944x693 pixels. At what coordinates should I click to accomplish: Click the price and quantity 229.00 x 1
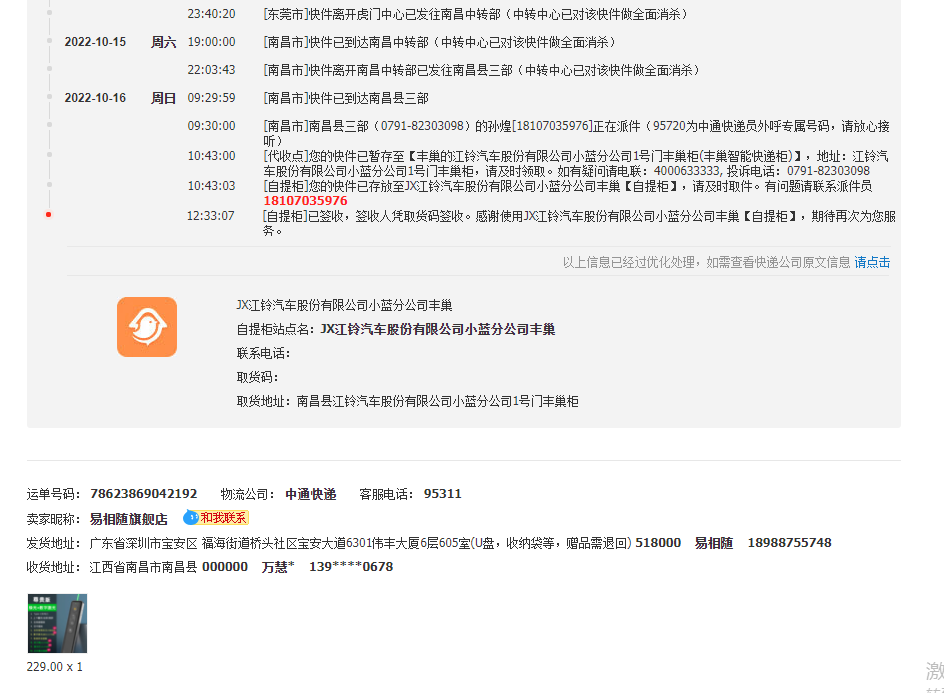[x=55, y=667]
